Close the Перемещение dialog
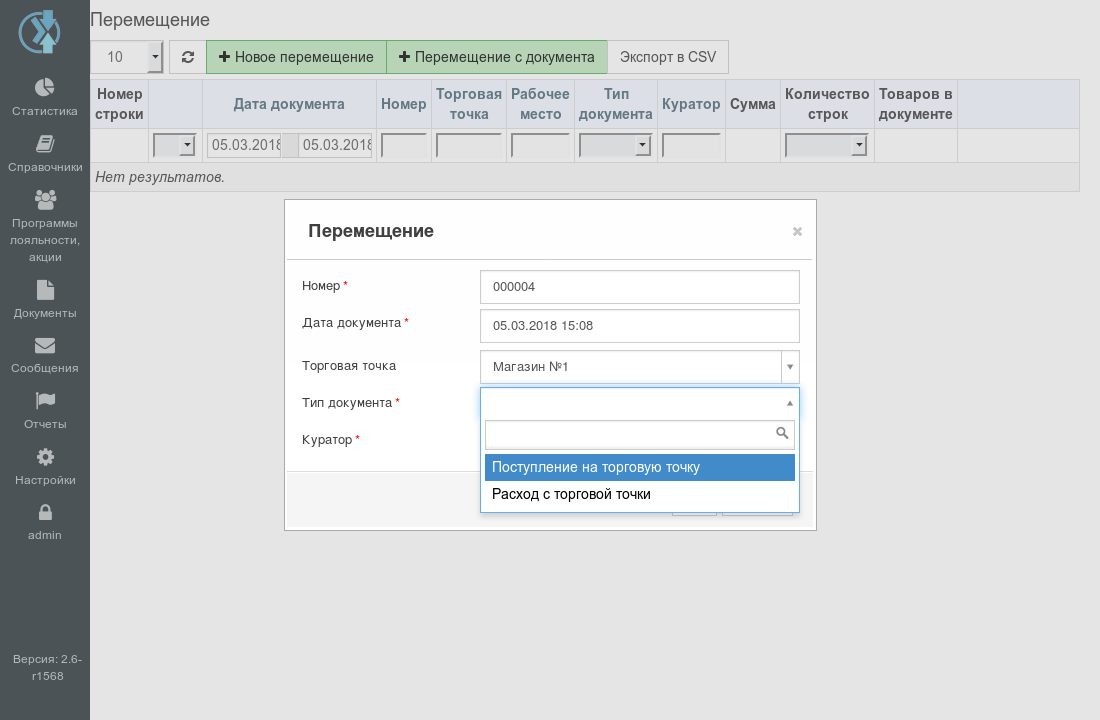The image size is (1100, 720). (797, 232)
